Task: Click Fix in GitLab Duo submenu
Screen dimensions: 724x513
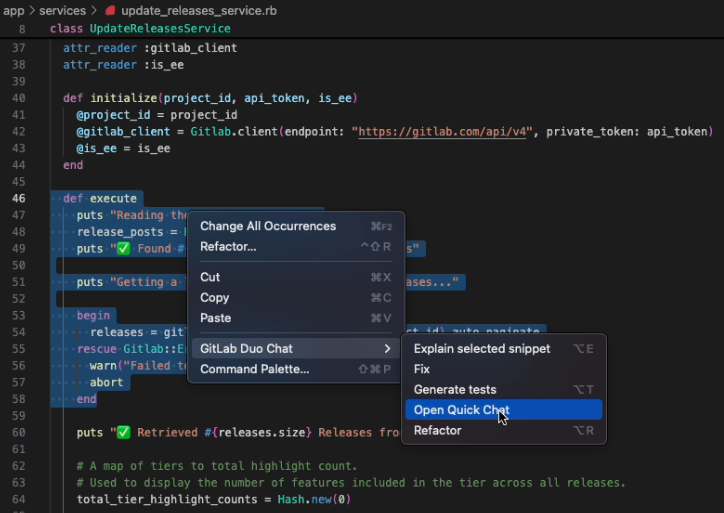Action: pos(422,369)
